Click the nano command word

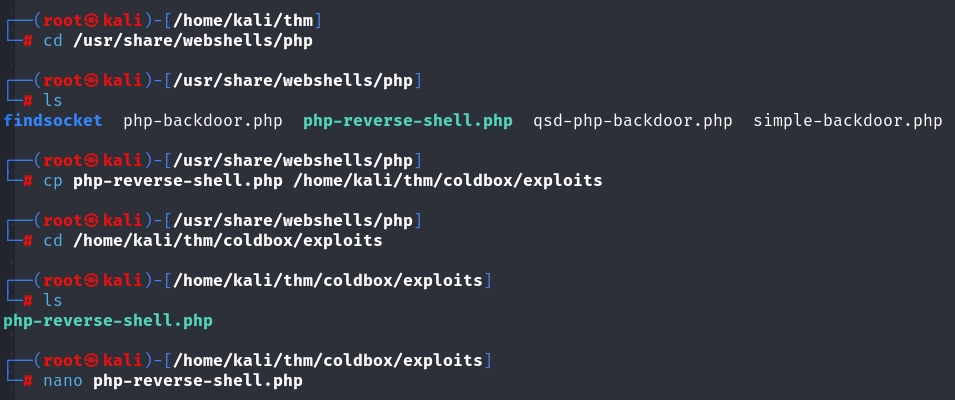click(x=64, y=381)
